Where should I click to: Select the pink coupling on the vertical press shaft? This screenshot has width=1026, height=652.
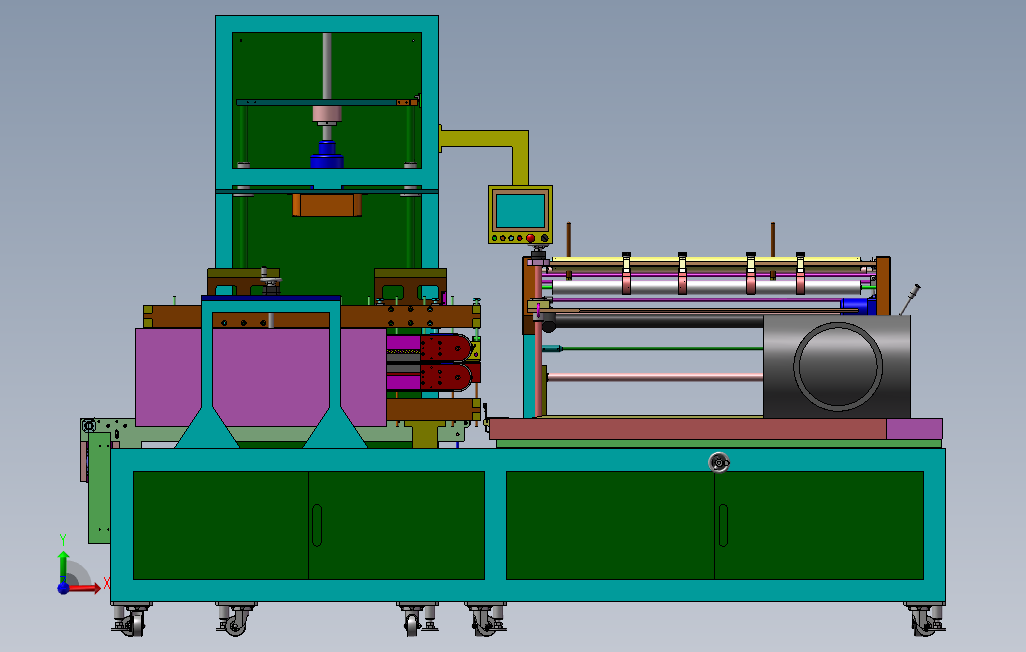pyautogui.click(x=327, y=115)
